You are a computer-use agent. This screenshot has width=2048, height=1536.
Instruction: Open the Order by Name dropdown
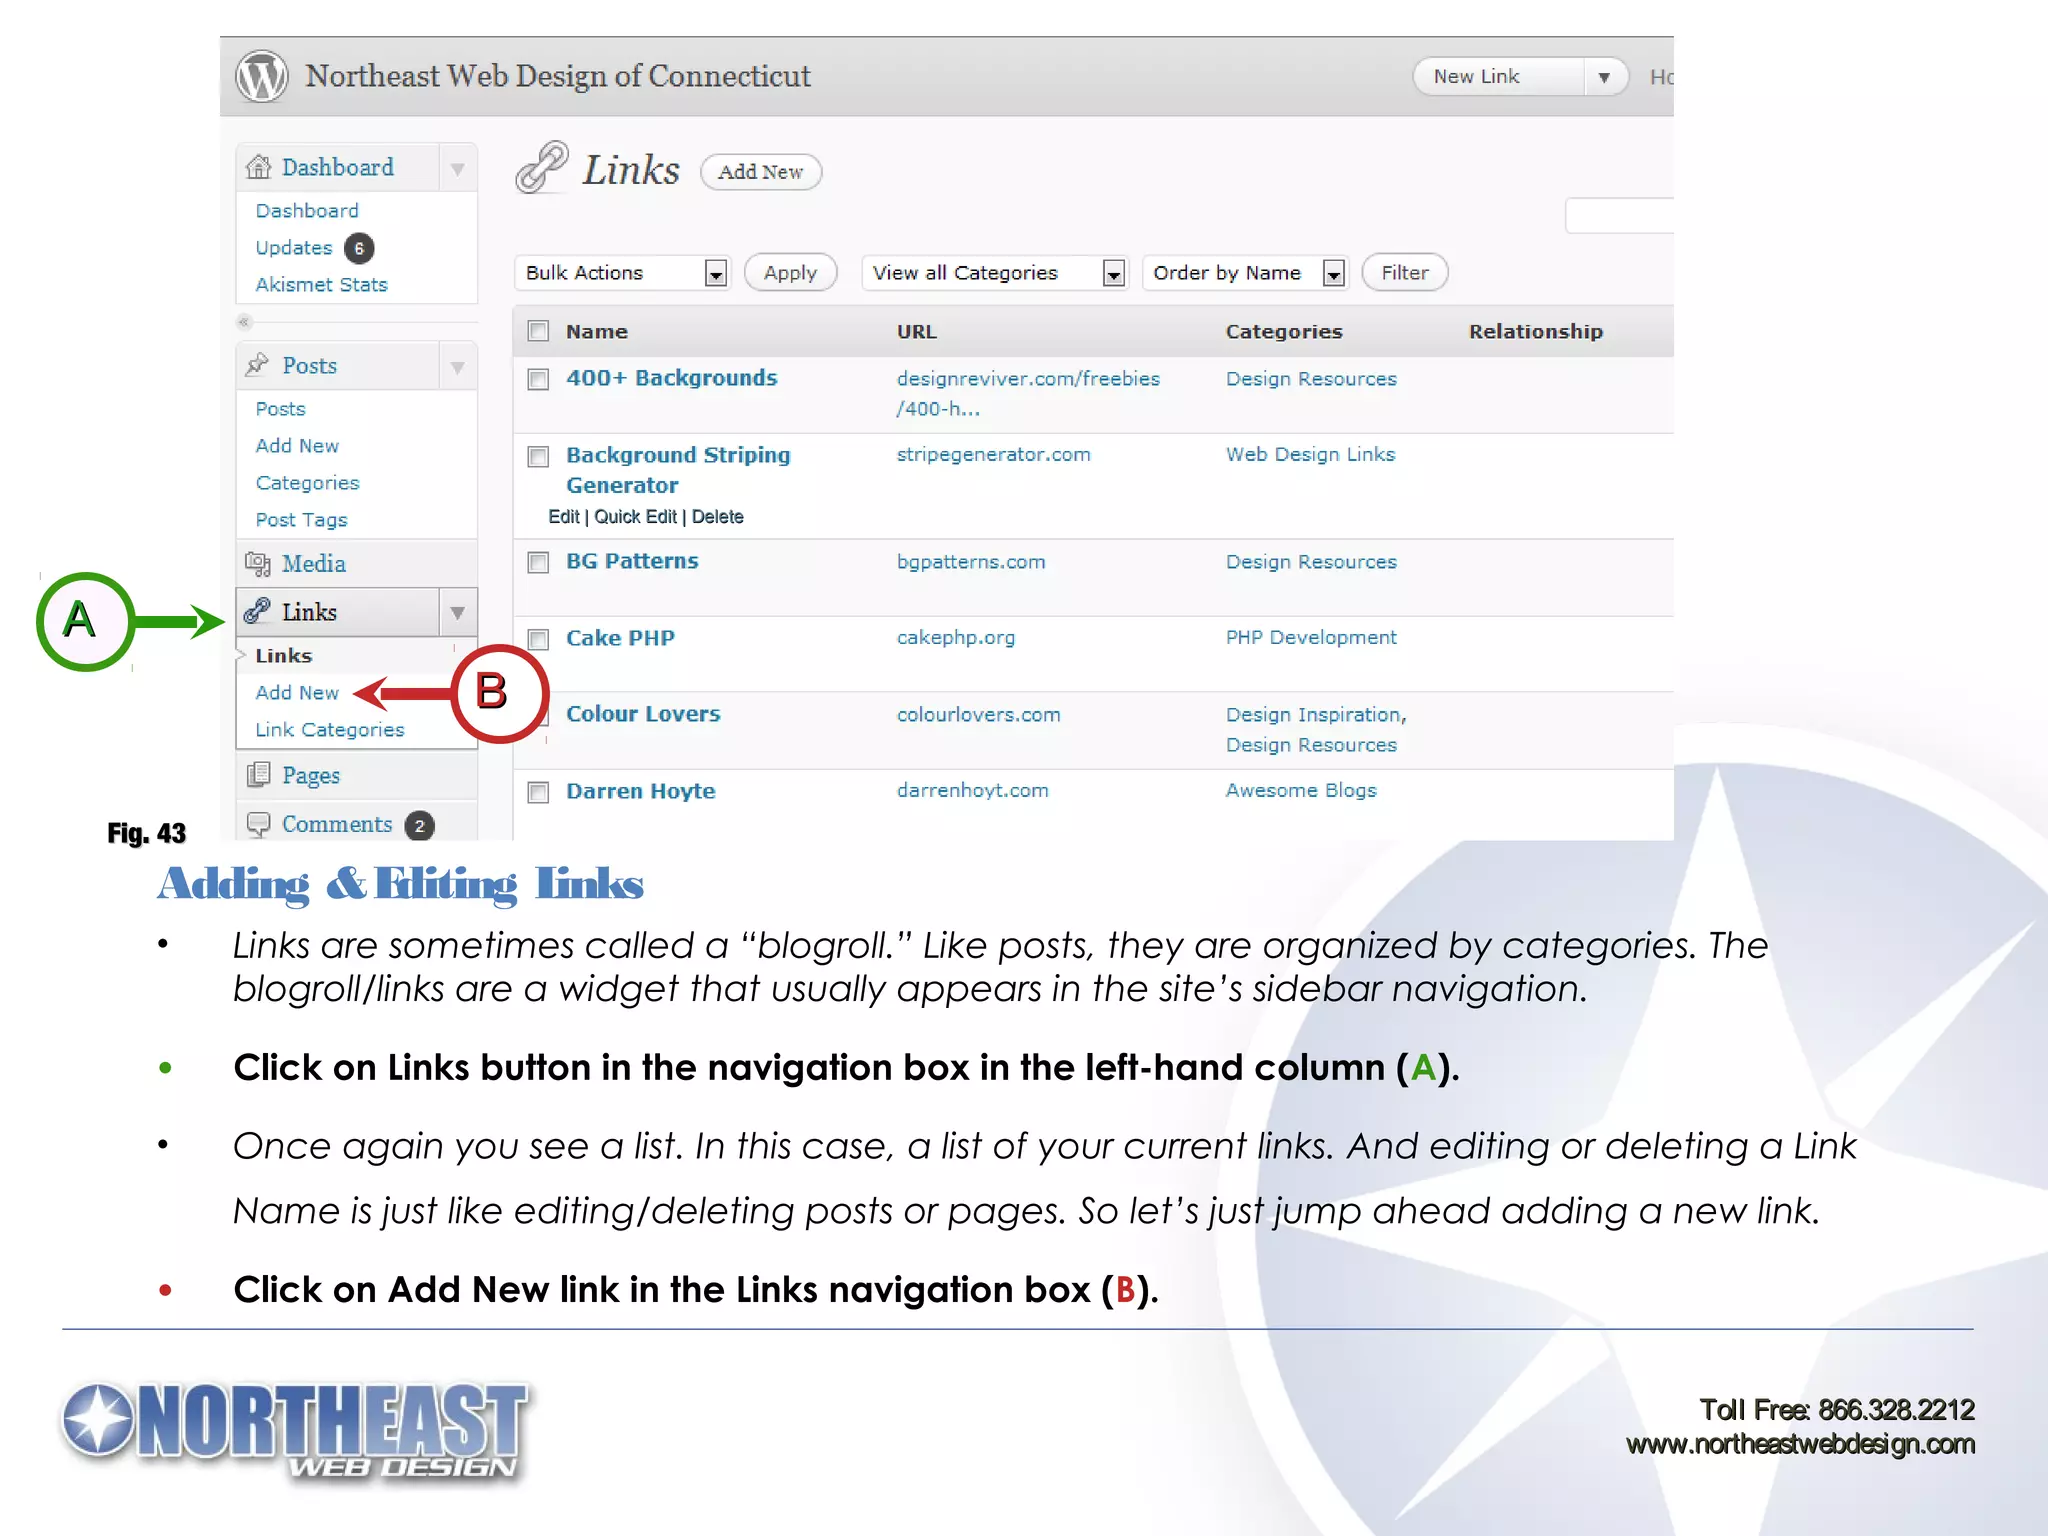(x=1246, y=273)
